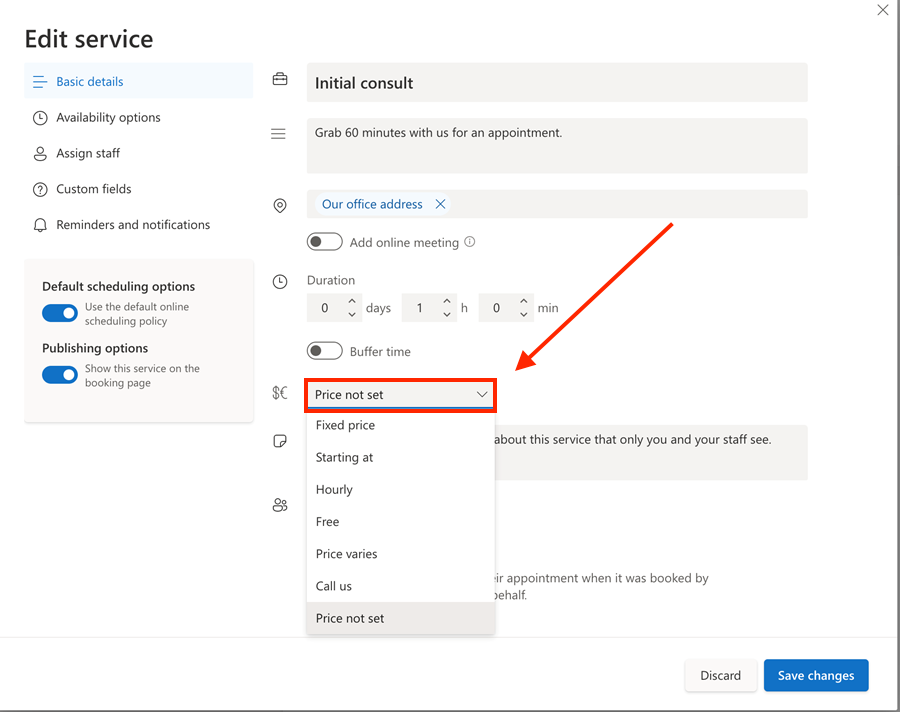Screen dimensions: 900x712
Task: Open the Basic details tab
Action: click(x=138, y=82)
